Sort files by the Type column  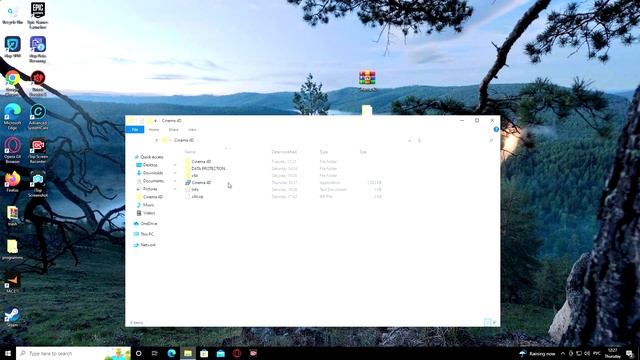point(324,152)
